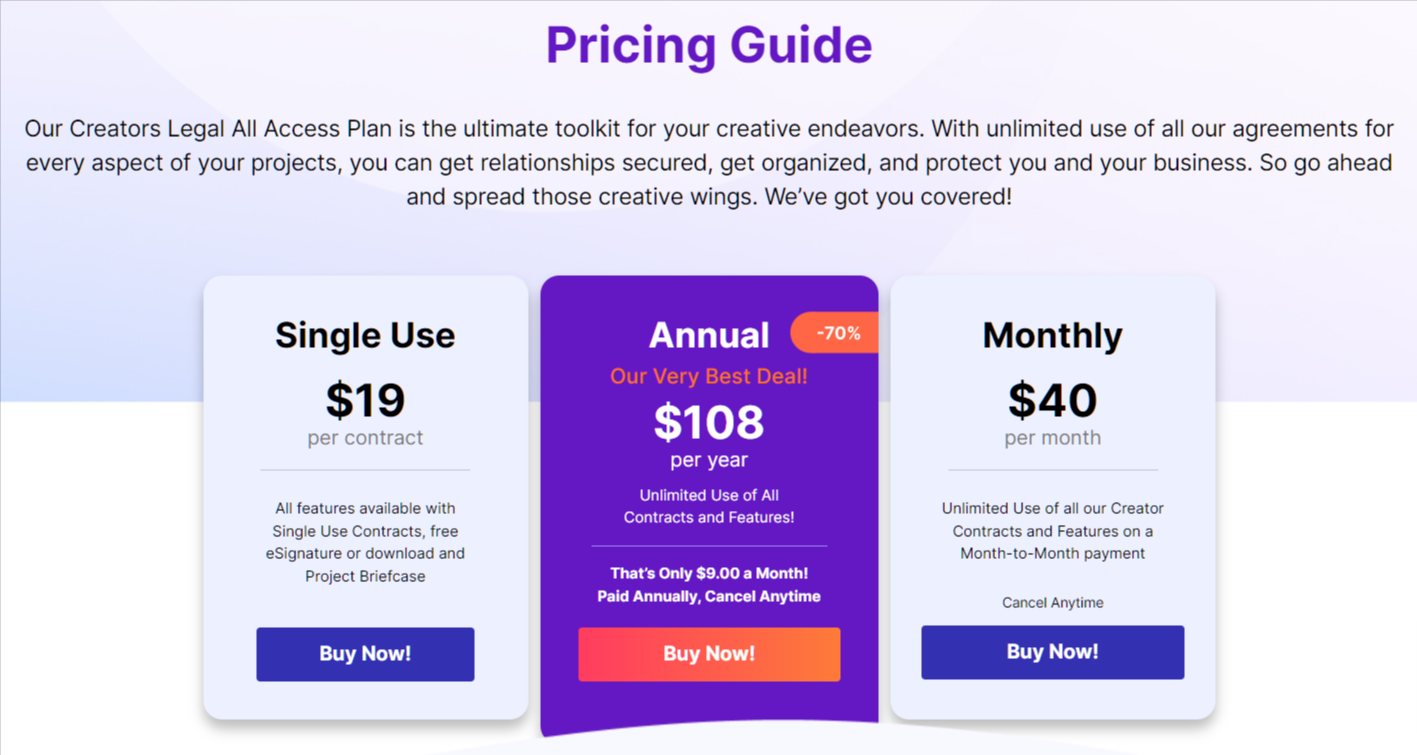This screenshot has height=755, width=1417.
Task: Click the "per contract" label
Action: [x=365, y=438]
